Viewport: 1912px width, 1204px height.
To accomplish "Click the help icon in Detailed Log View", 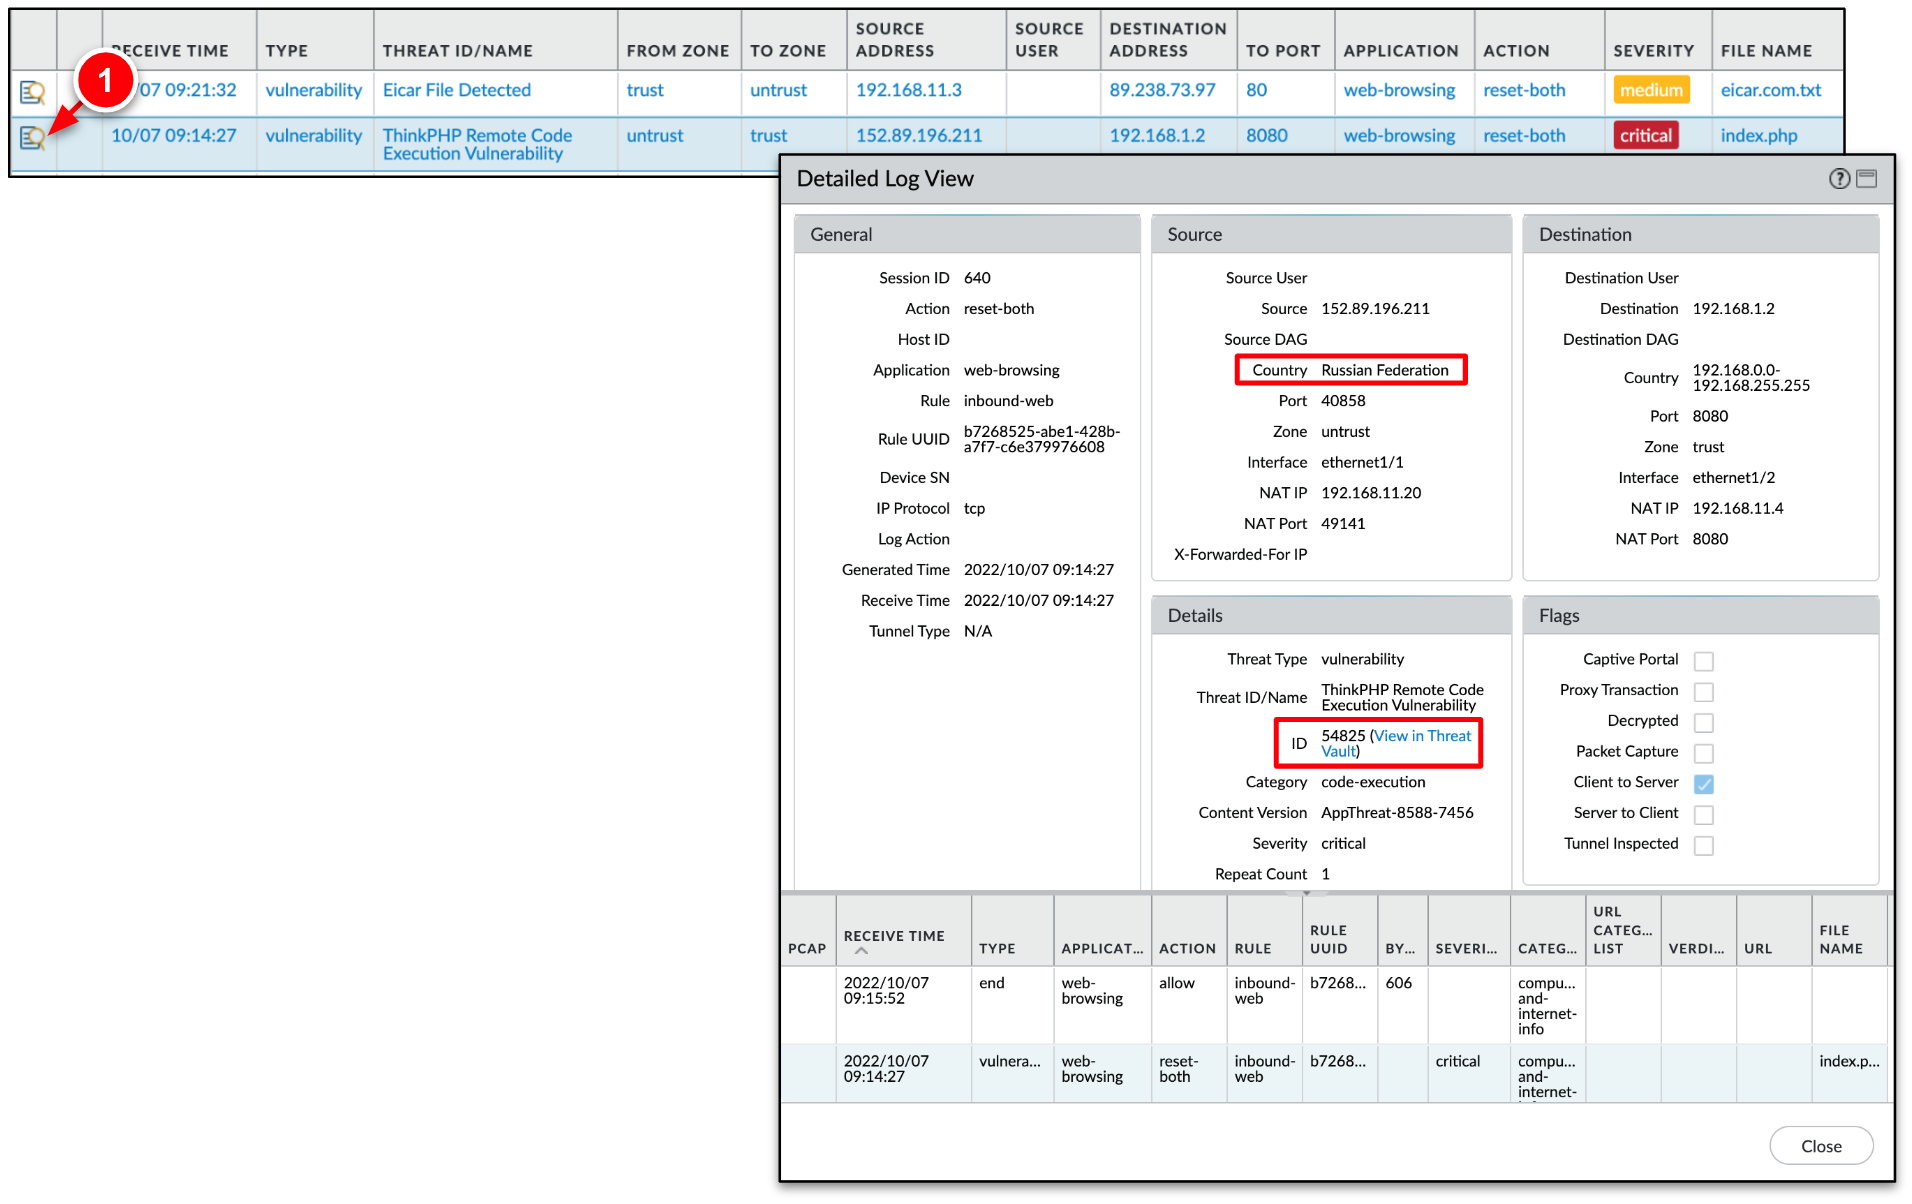I will coord(1838,179).
